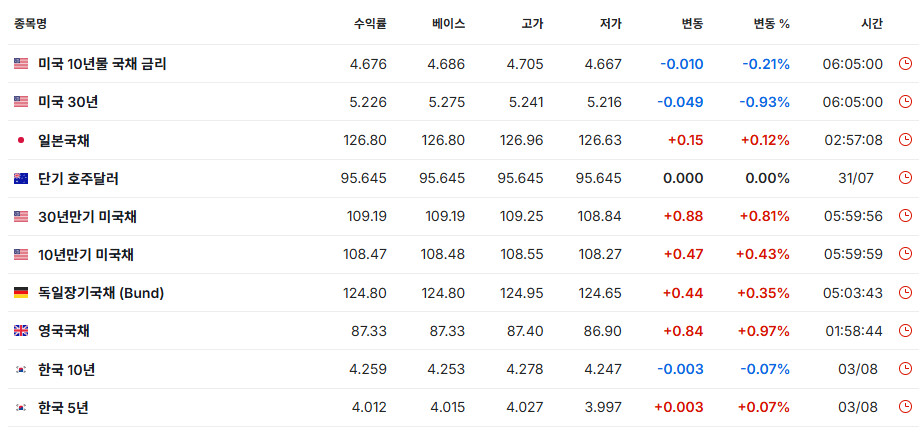Click the clock icon in 일본국채 row
The image size is (924, 436).
pyautogui.click(x=905, y=140)
